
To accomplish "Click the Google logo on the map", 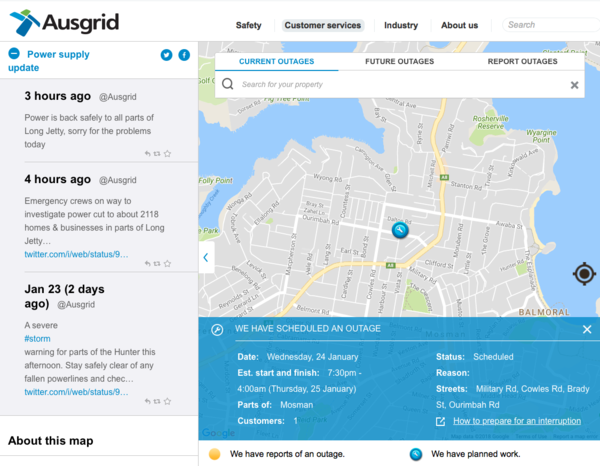I will click(x=218, y=433).
